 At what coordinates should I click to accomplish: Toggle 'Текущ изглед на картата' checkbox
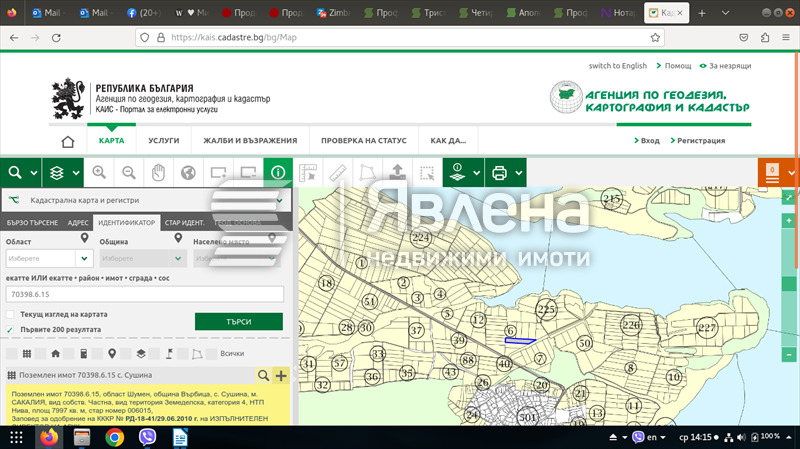[x=11, y=314]
